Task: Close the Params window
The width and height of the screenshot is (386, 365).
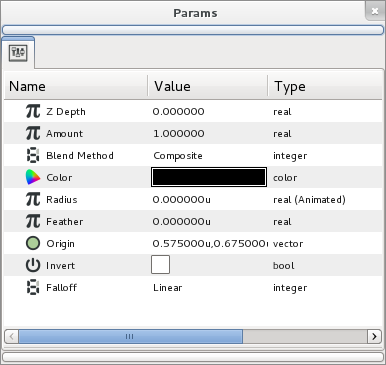Action: click(375, 11)
